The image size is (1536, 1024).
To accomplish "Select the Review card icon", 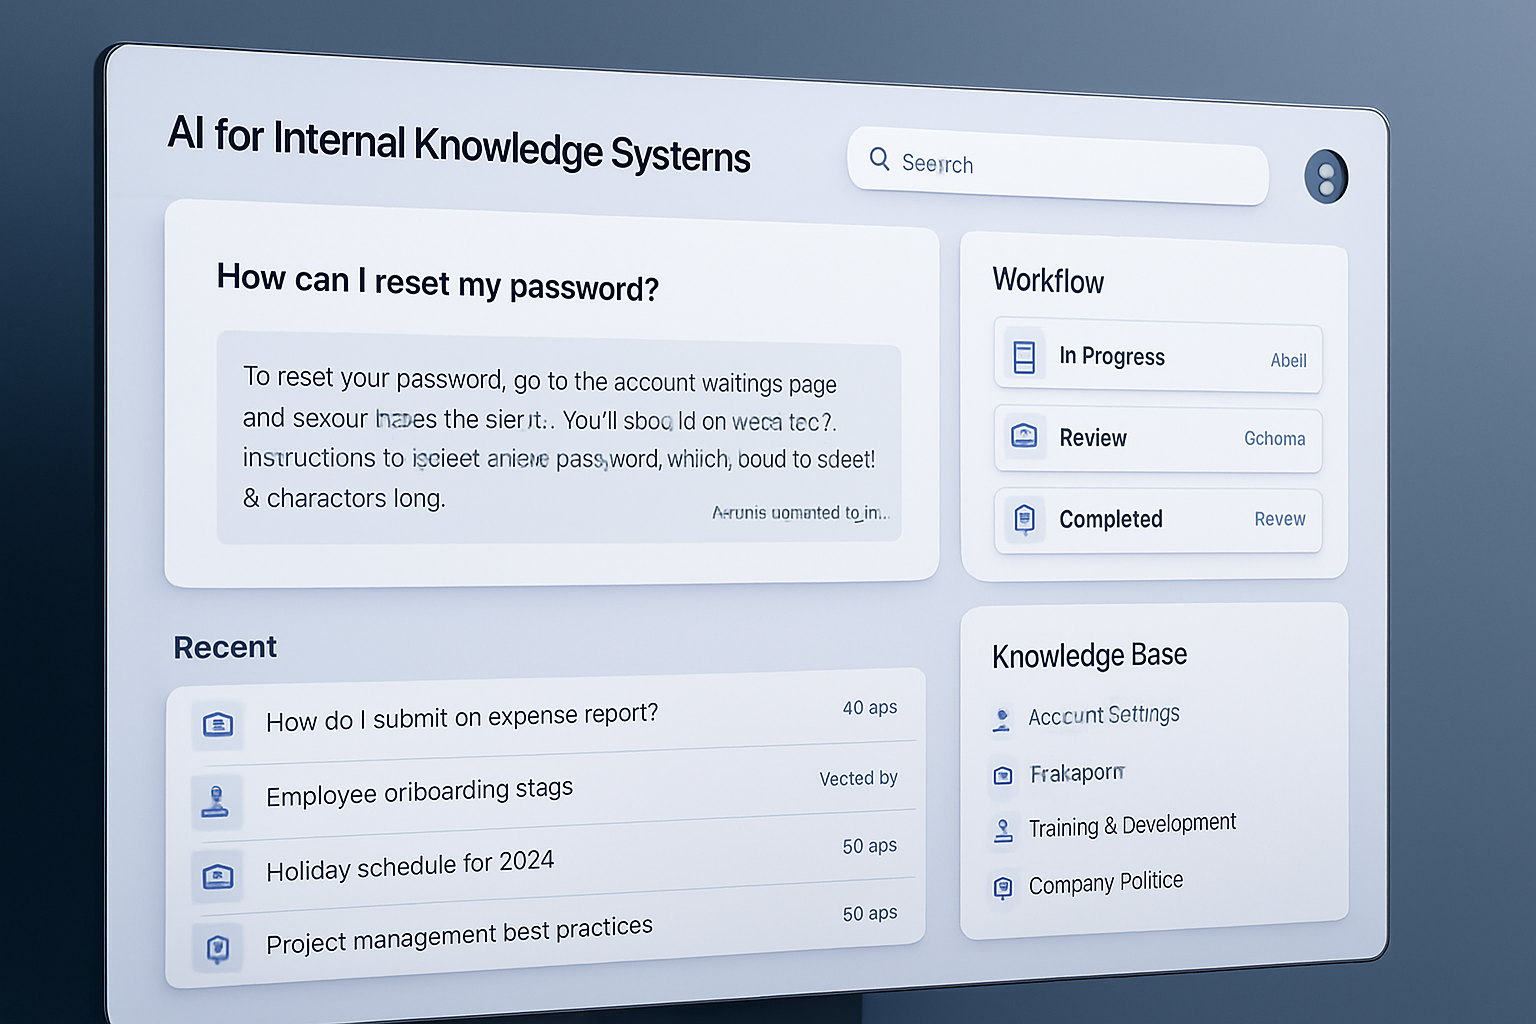I will click(1024, 436).
